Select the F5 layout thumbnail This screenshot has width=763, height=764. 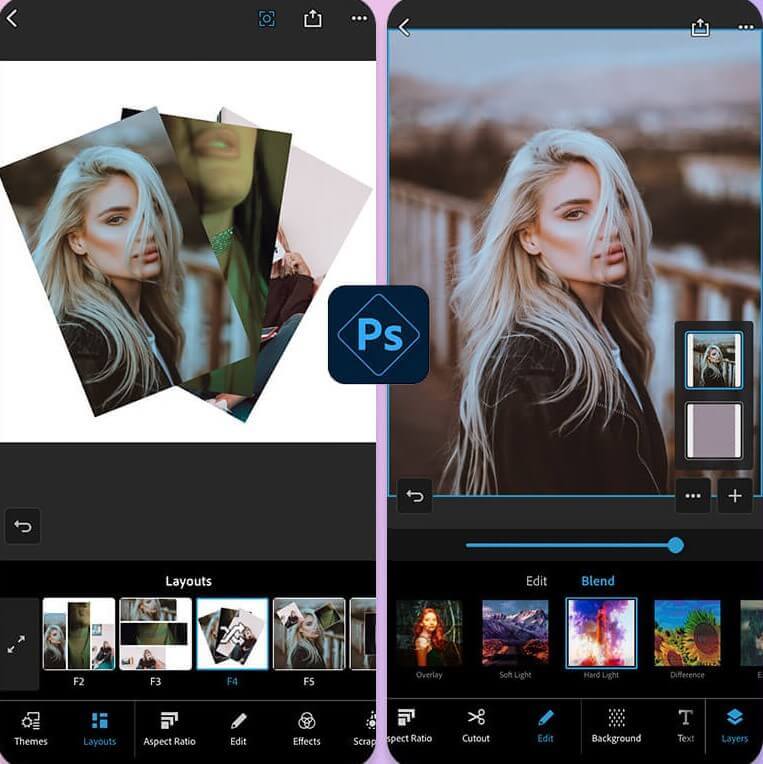tap(309, 634)
